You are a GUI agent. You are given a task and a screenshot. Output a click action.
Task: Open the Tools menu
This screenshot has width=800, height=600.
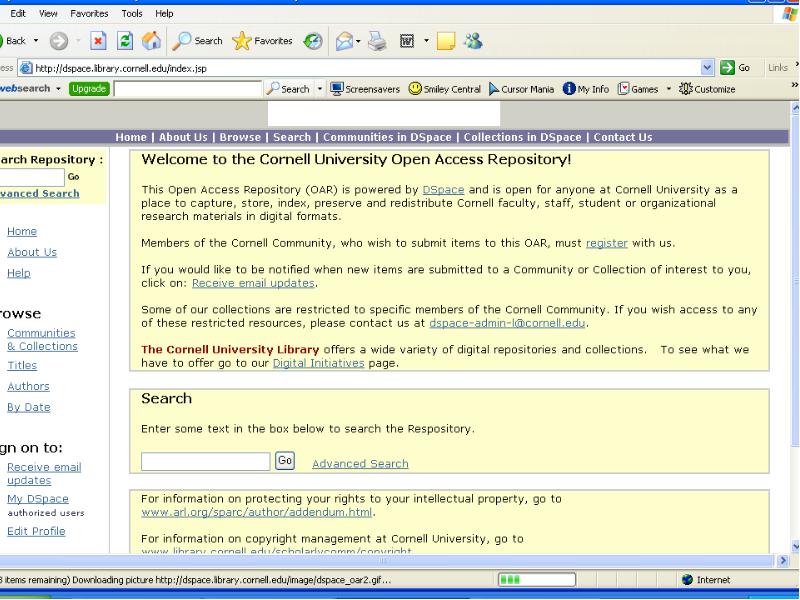(132, 14)
